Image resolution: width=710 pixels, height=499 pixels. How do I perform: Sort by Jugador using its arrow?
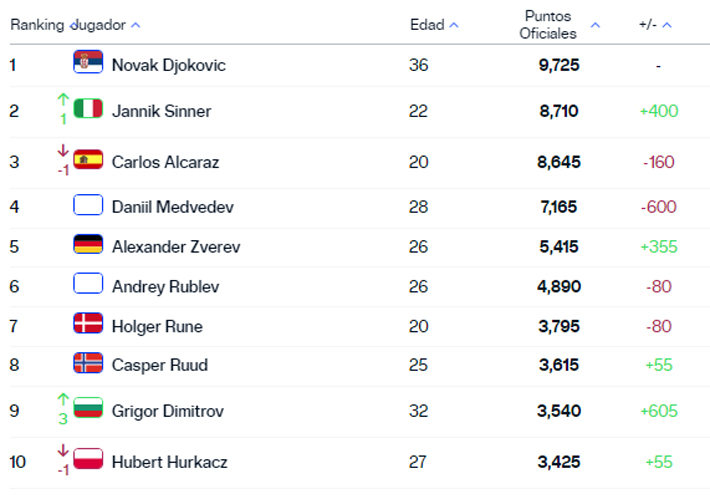[x=135, y=25]
